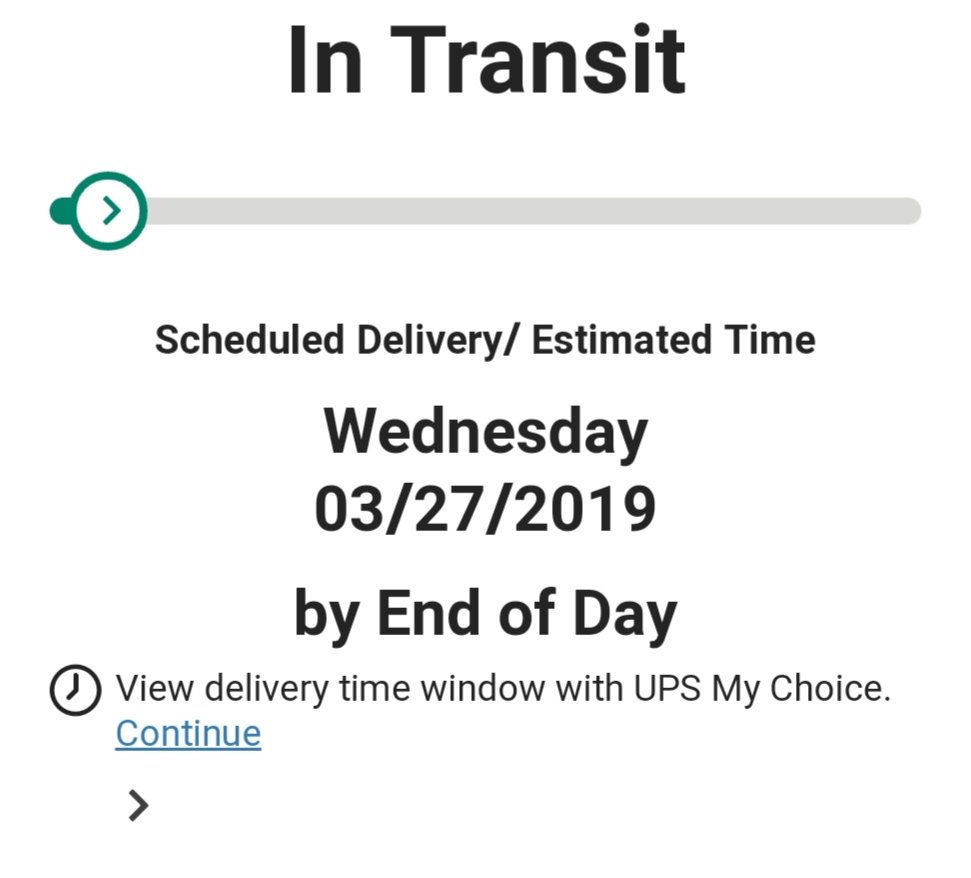Click View delivery time window message
The width and height of the screenshot is (971, 878).
click(503, 689)
